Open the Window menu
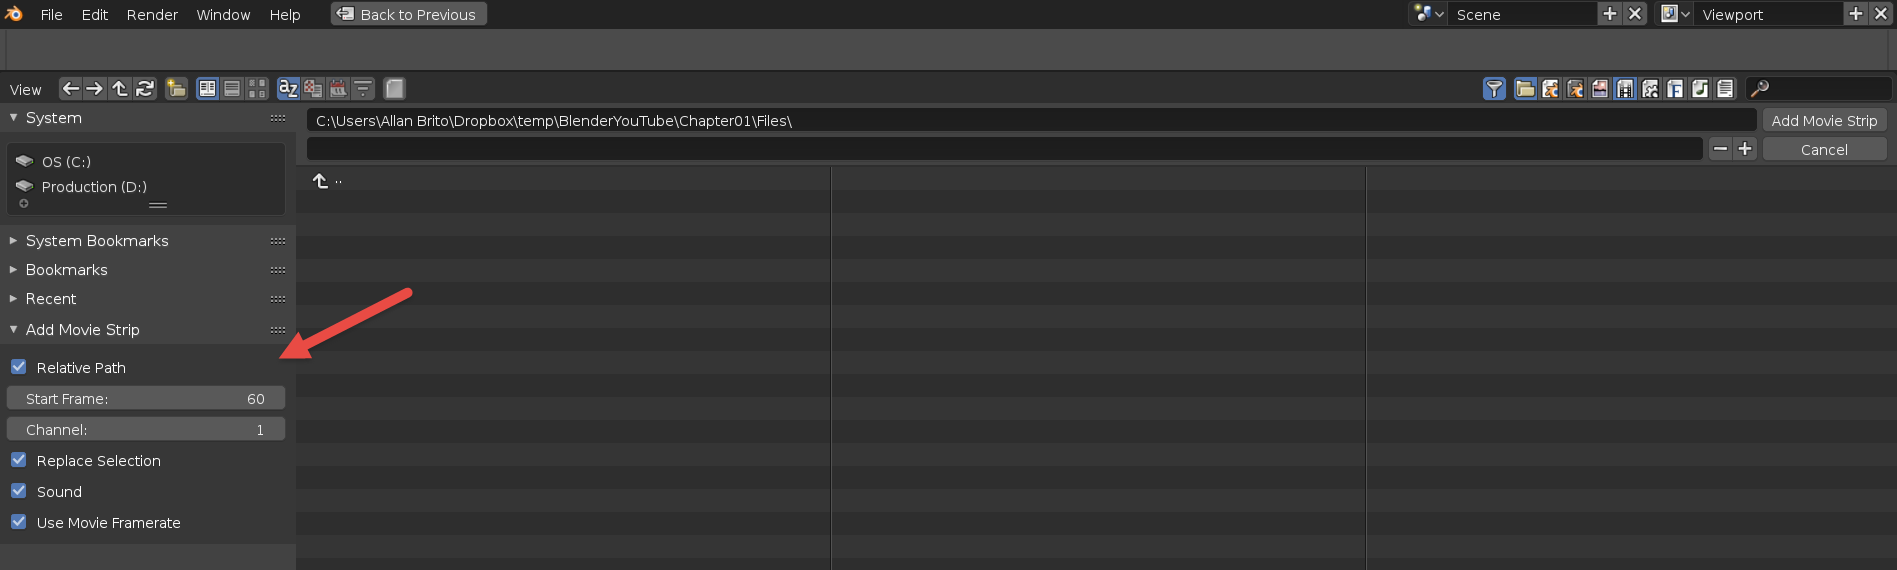Screen dimensions: 1897x570 [x=223, y=15]
